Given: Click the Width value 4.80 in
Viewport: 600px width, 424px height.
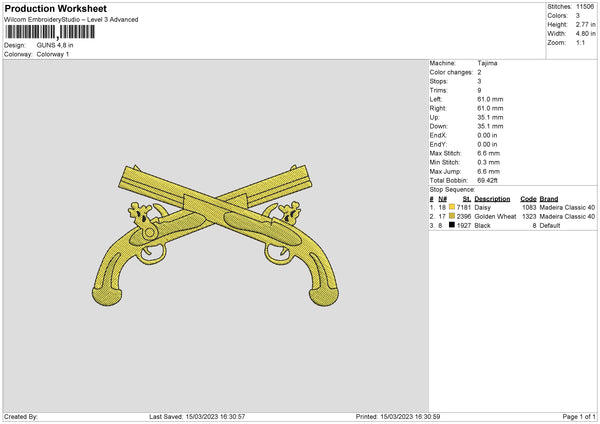Looking at the screenshot, I should coord(585,34).
